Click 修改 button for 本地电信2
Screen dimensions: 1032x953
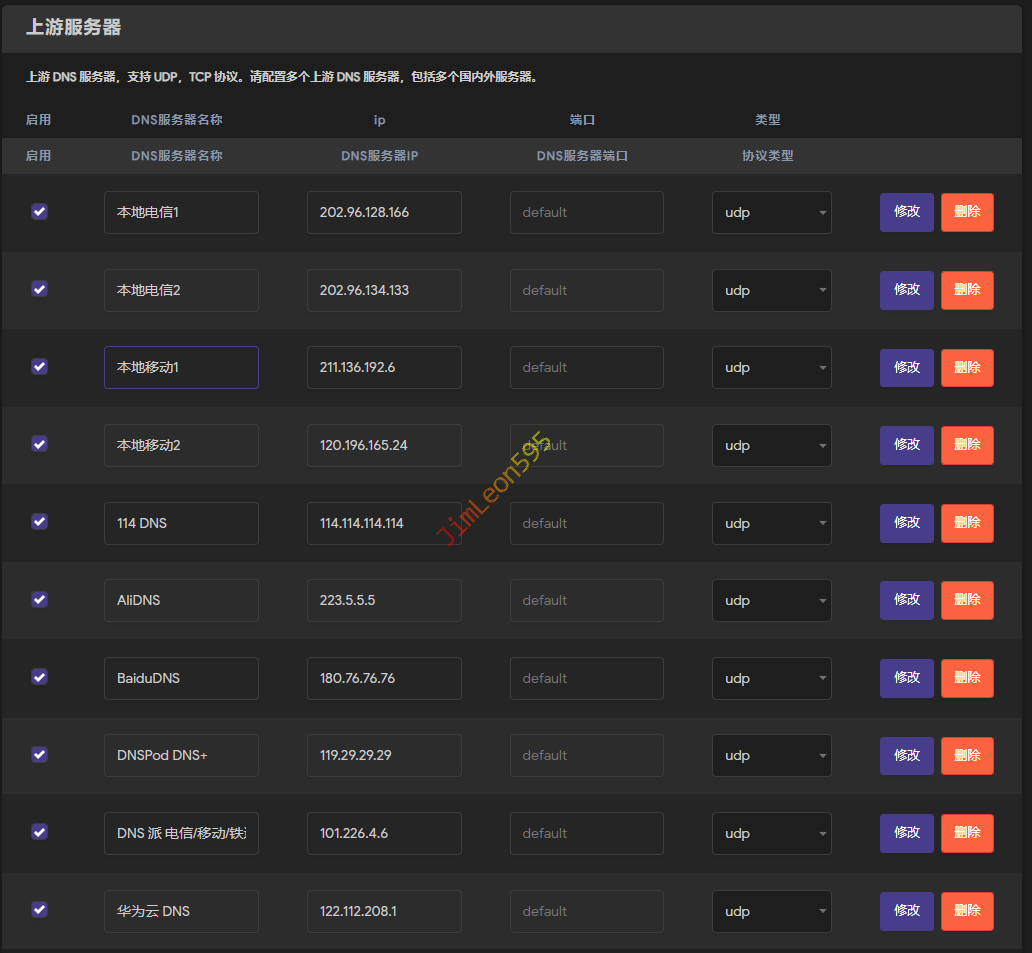906,290
